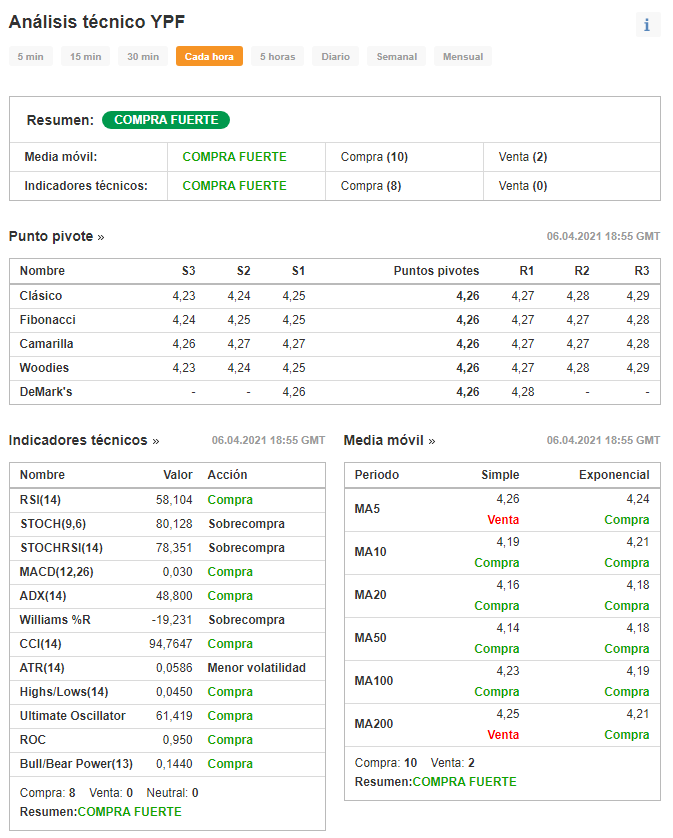This screenshot has height=838, width=673.
Task: Click the Fibonacci pivot row name
Action: pyautogui.click(x=48, y=320)
